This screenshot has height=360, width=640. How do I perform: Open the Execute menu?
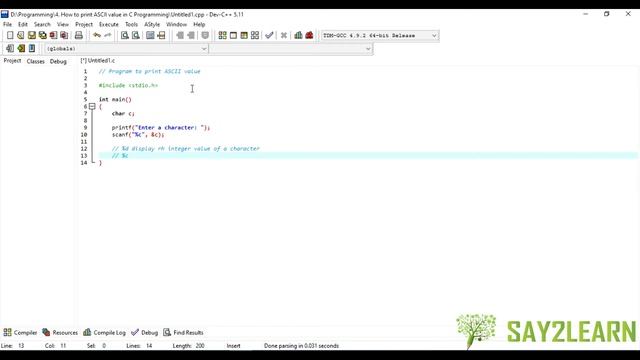(109, 24)
